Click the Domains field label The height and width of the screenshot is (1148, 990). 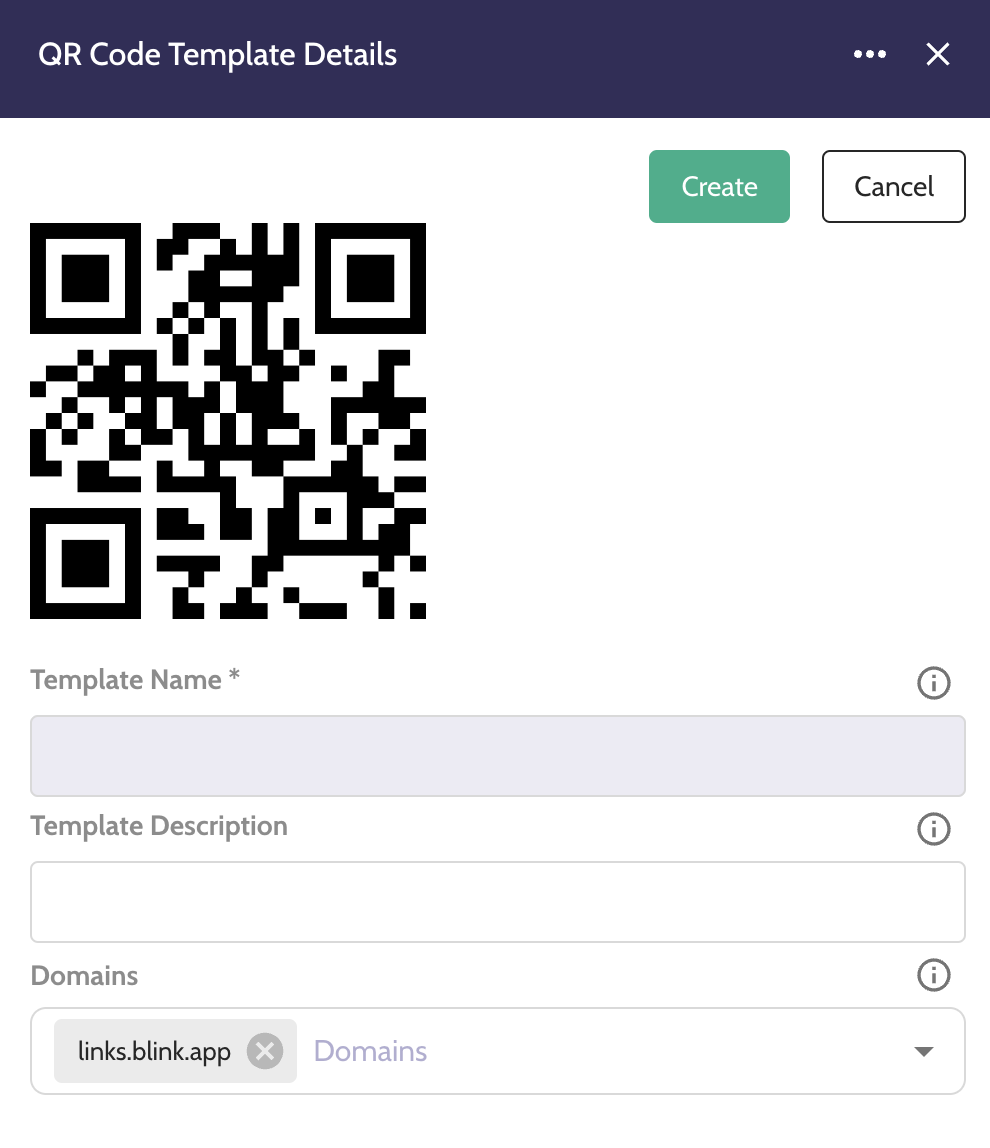[84, 976]
